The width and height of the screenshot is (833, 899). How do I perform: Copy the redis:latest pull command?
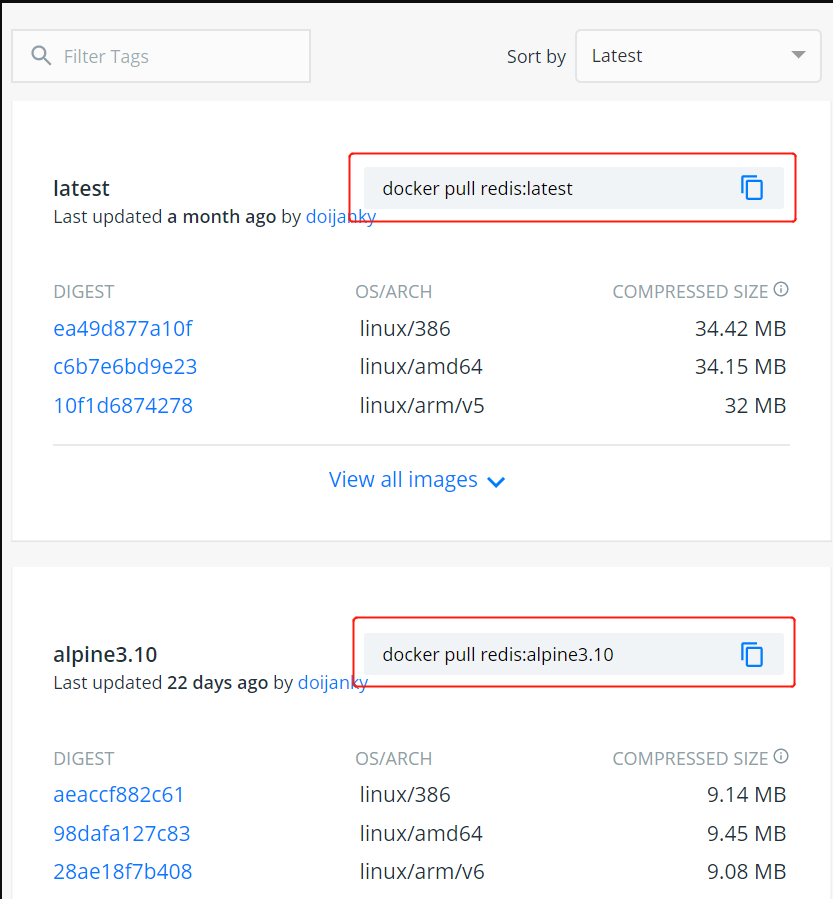click(x=752, y=188)
